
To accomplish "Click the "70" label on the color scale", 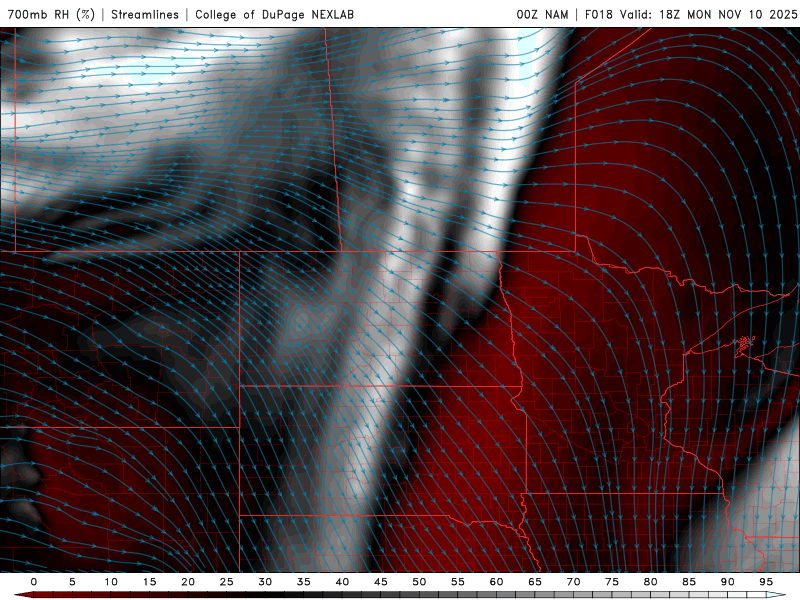I will point(573,582).
